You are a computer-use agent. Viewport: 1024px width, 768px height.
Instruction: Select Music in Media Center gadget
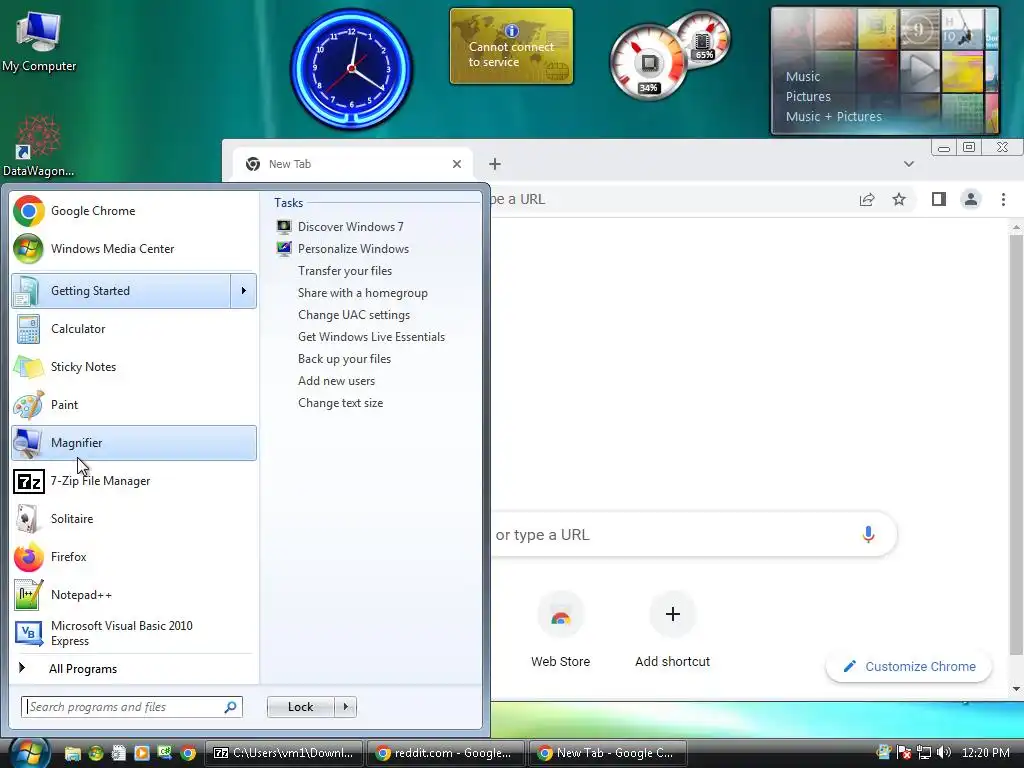[x=803, y=76]
